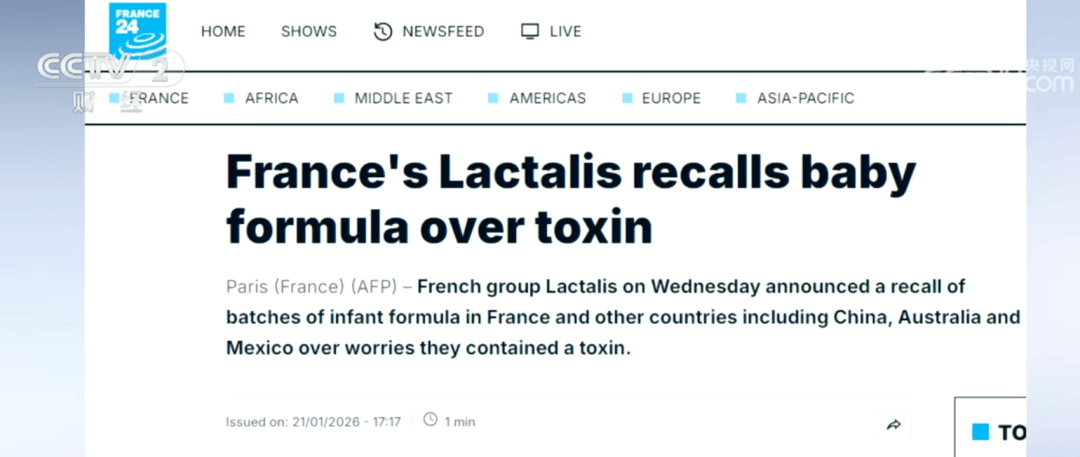Click the 1 min read label
Viewport: 1080px width, 457px height.
[460, 422]
